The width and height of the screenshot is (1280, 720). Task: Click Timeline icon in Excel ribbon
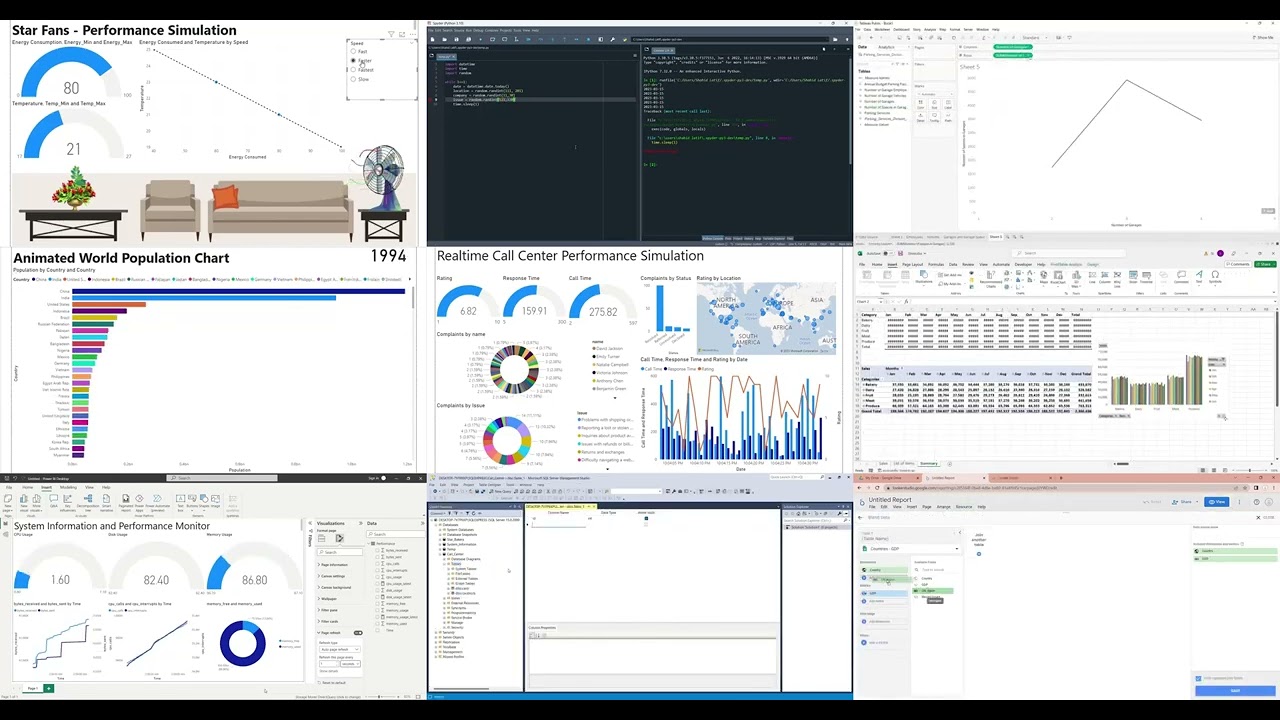coord(1146,278)
